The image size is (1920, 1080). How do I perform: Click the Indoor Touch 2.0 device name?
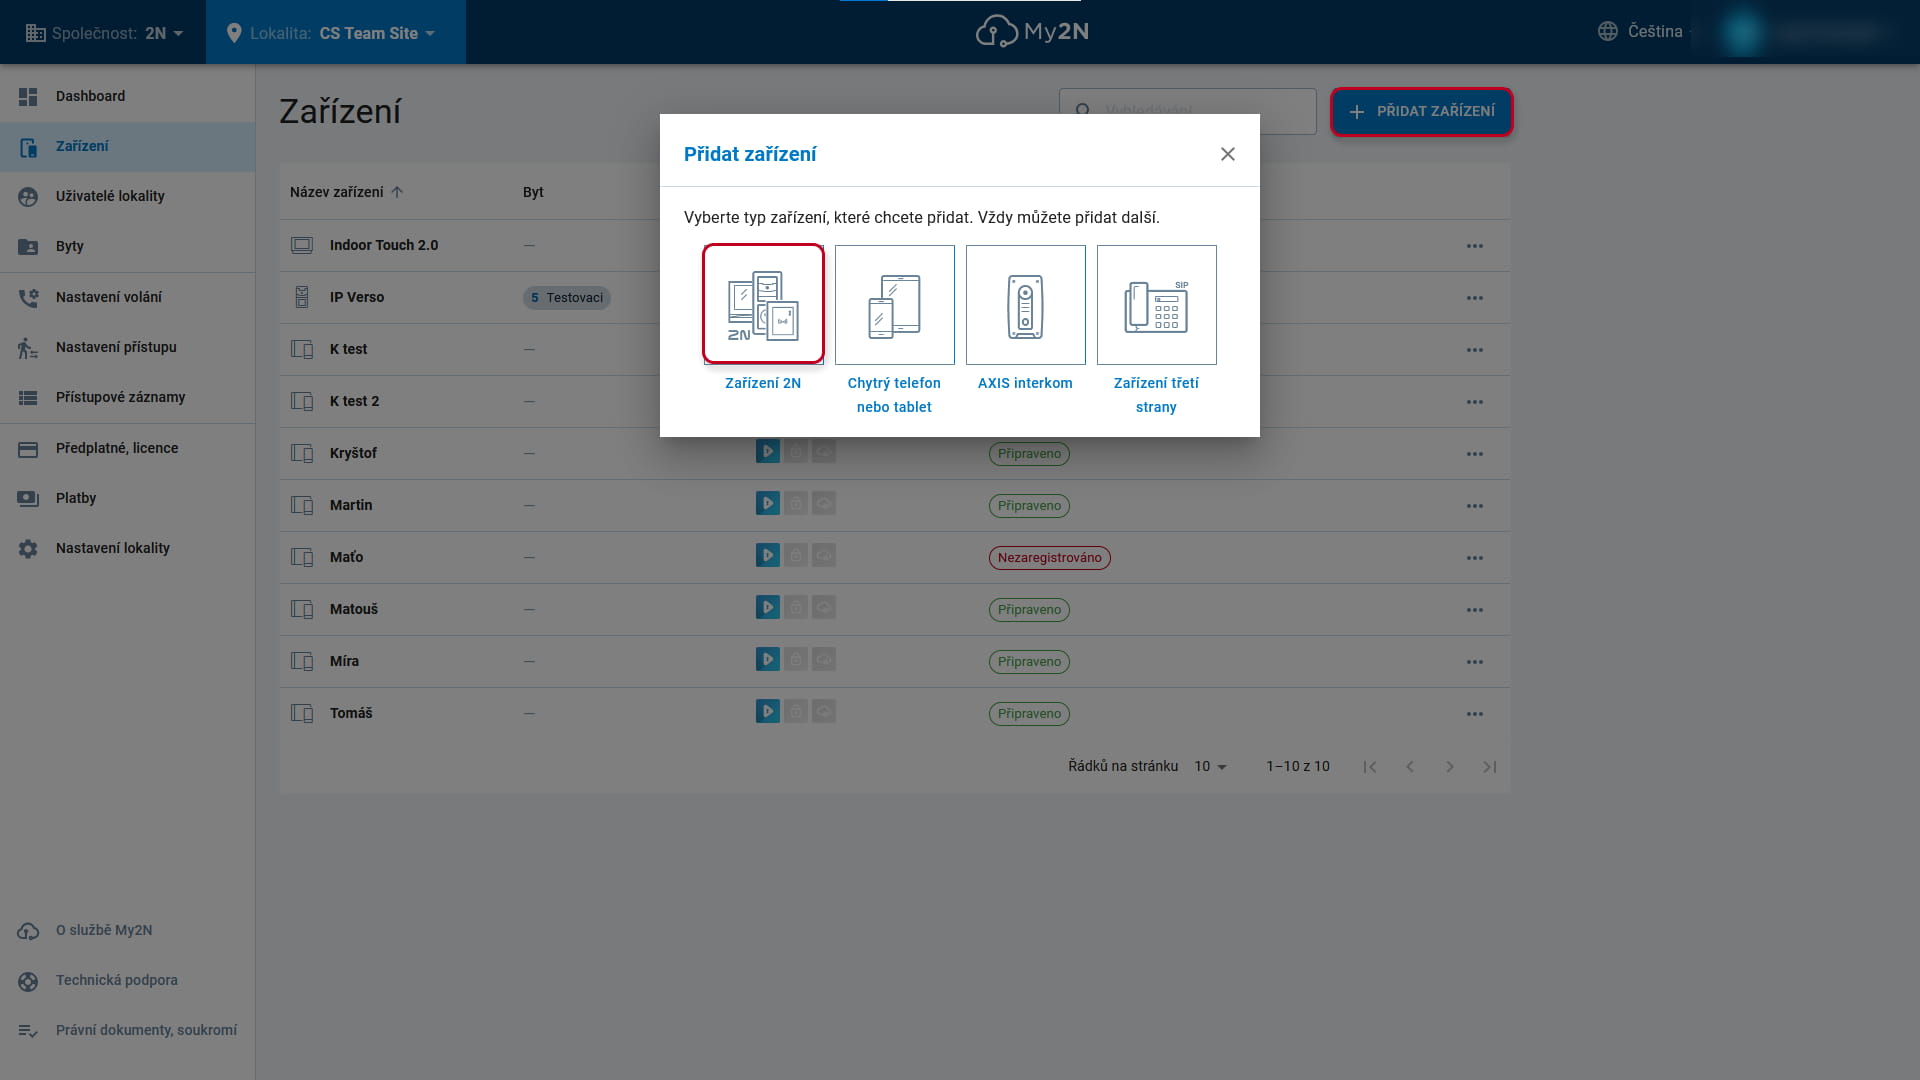point(384,245)
